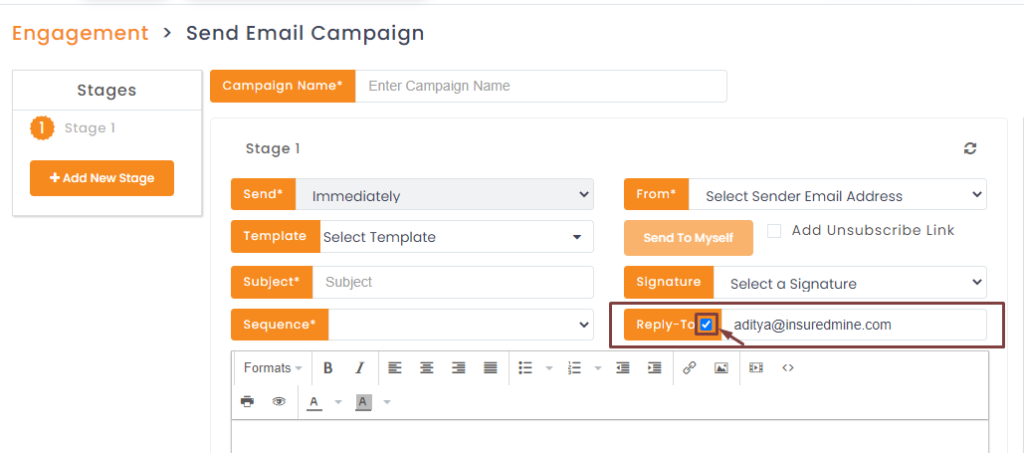
Task: Open the Select a Signature dropdown
Action: coord(850,283)
